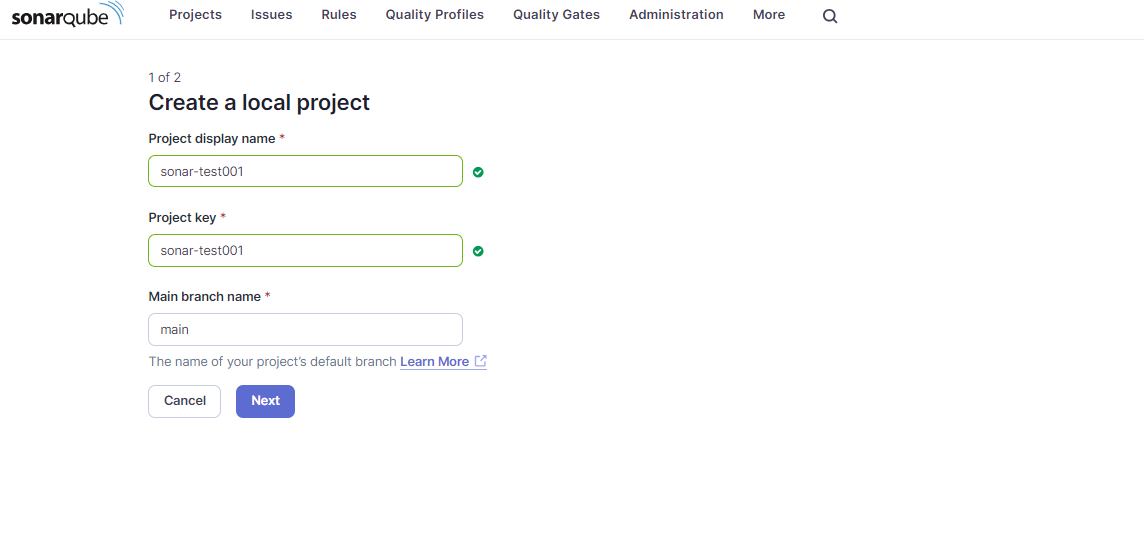Click the 'Project key' label
Viewport: 1144px width, 545px height.
pos(182,217)
